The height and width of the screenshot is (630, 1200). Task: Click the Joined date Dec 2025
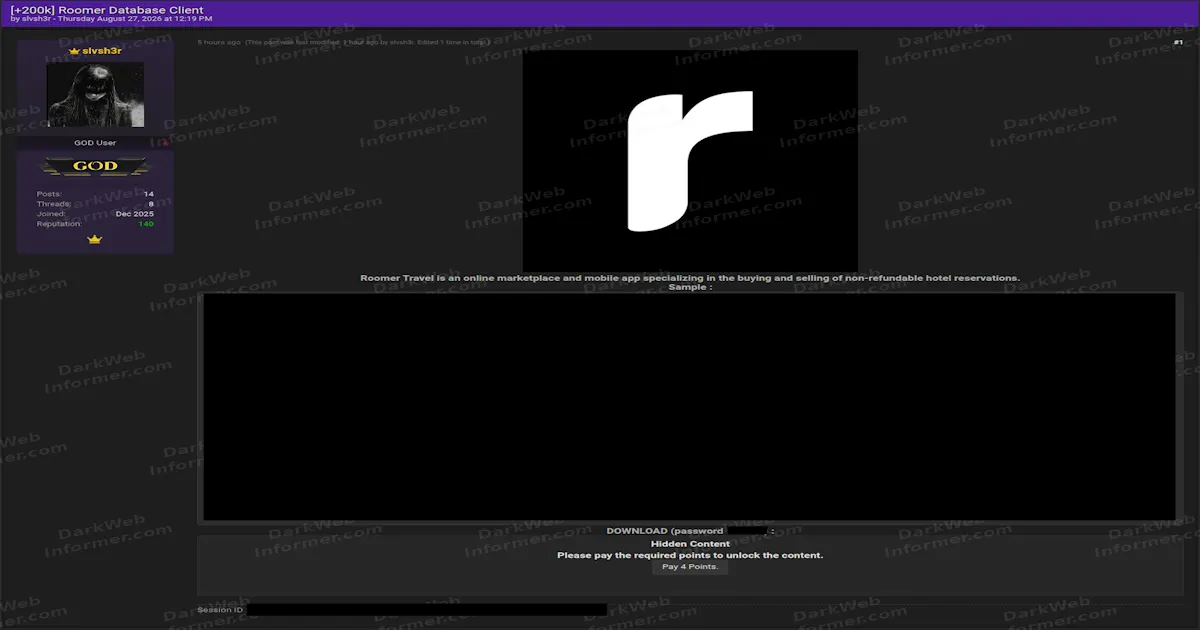click(135, 214)
